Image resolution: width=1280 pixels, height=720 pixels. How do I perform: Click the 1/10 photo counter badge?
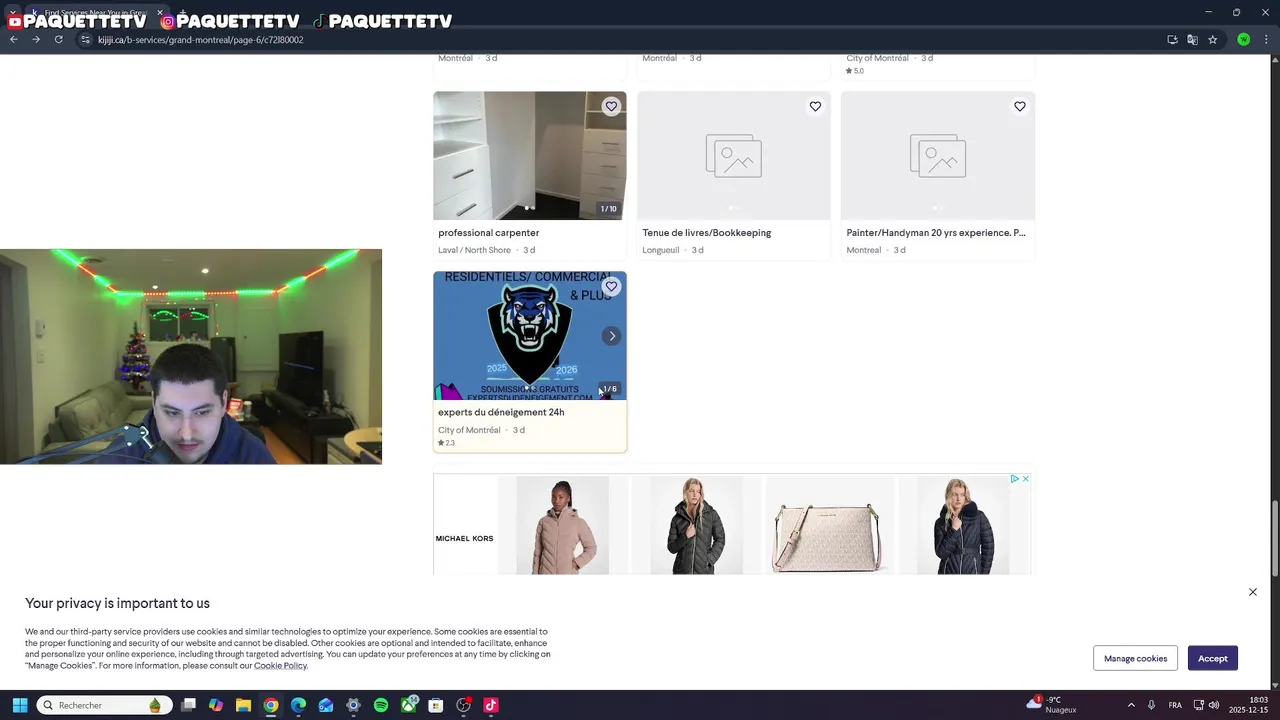pos(608,209)
